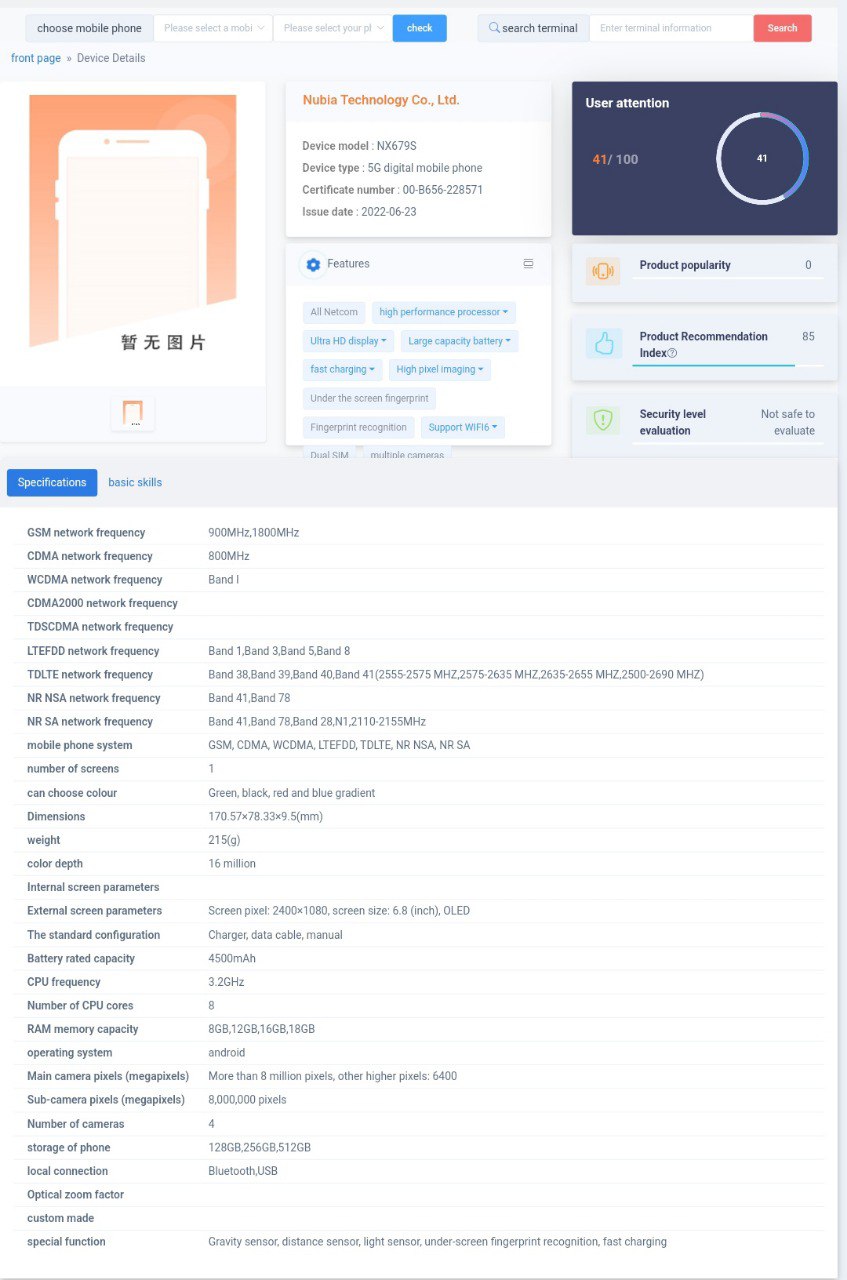
Task: Switch to the basic skills tab
Action: (x=135, y=483)
